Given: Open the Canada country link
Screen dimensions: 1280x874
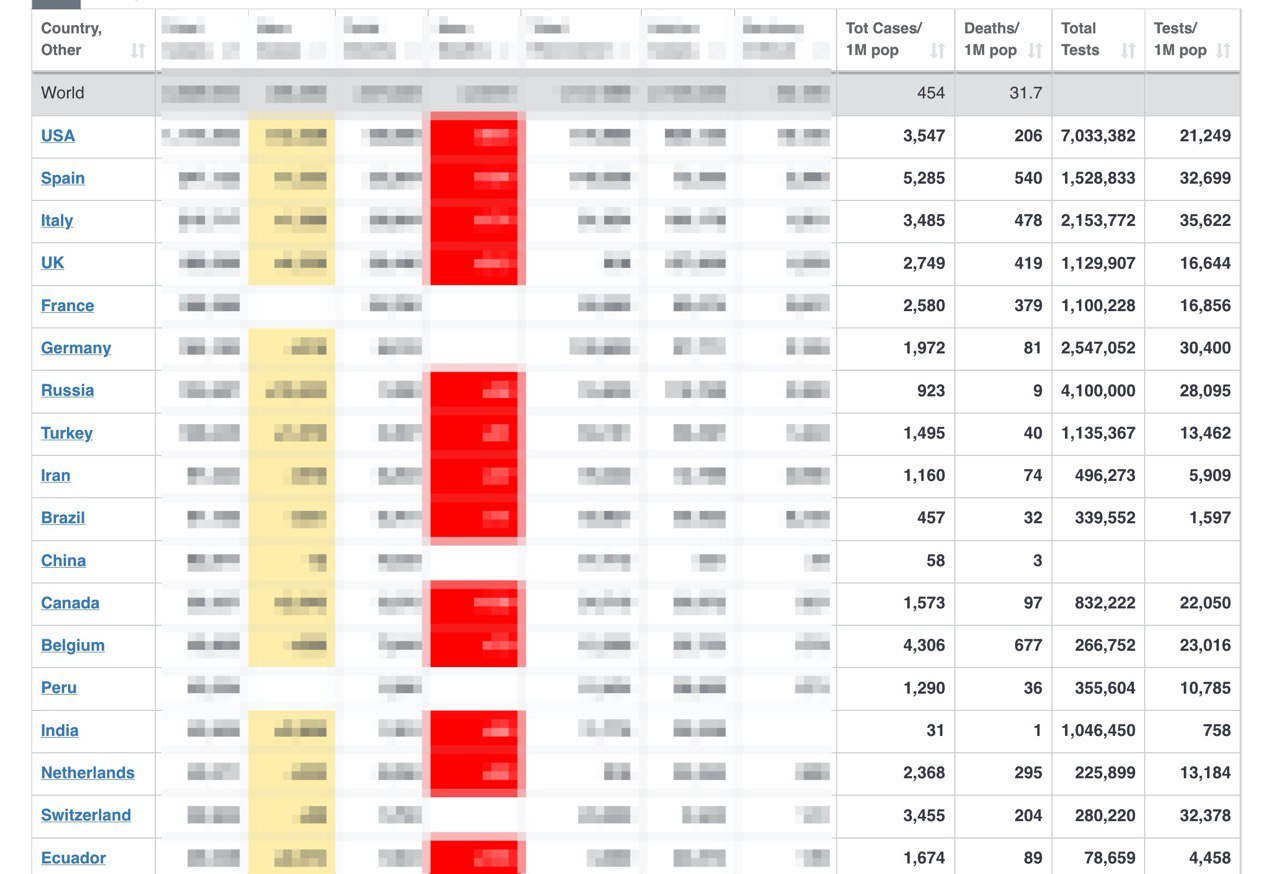Looking at the screenshot, I should (x=70, y=603).
